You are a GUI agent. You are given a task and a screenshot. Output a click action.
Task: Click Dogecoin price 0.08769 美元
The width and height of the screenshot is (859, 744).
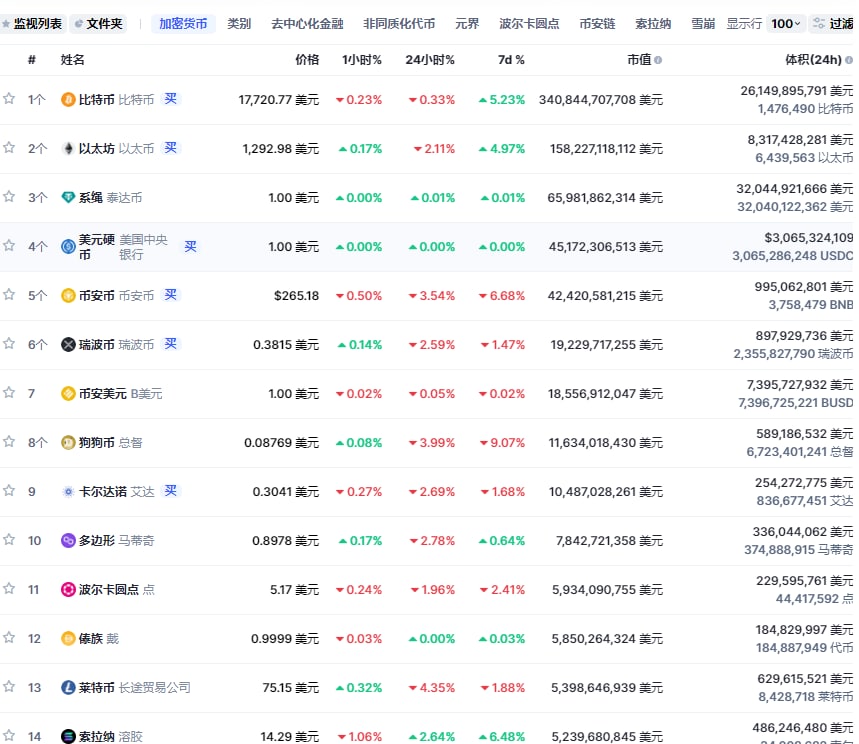282,443
